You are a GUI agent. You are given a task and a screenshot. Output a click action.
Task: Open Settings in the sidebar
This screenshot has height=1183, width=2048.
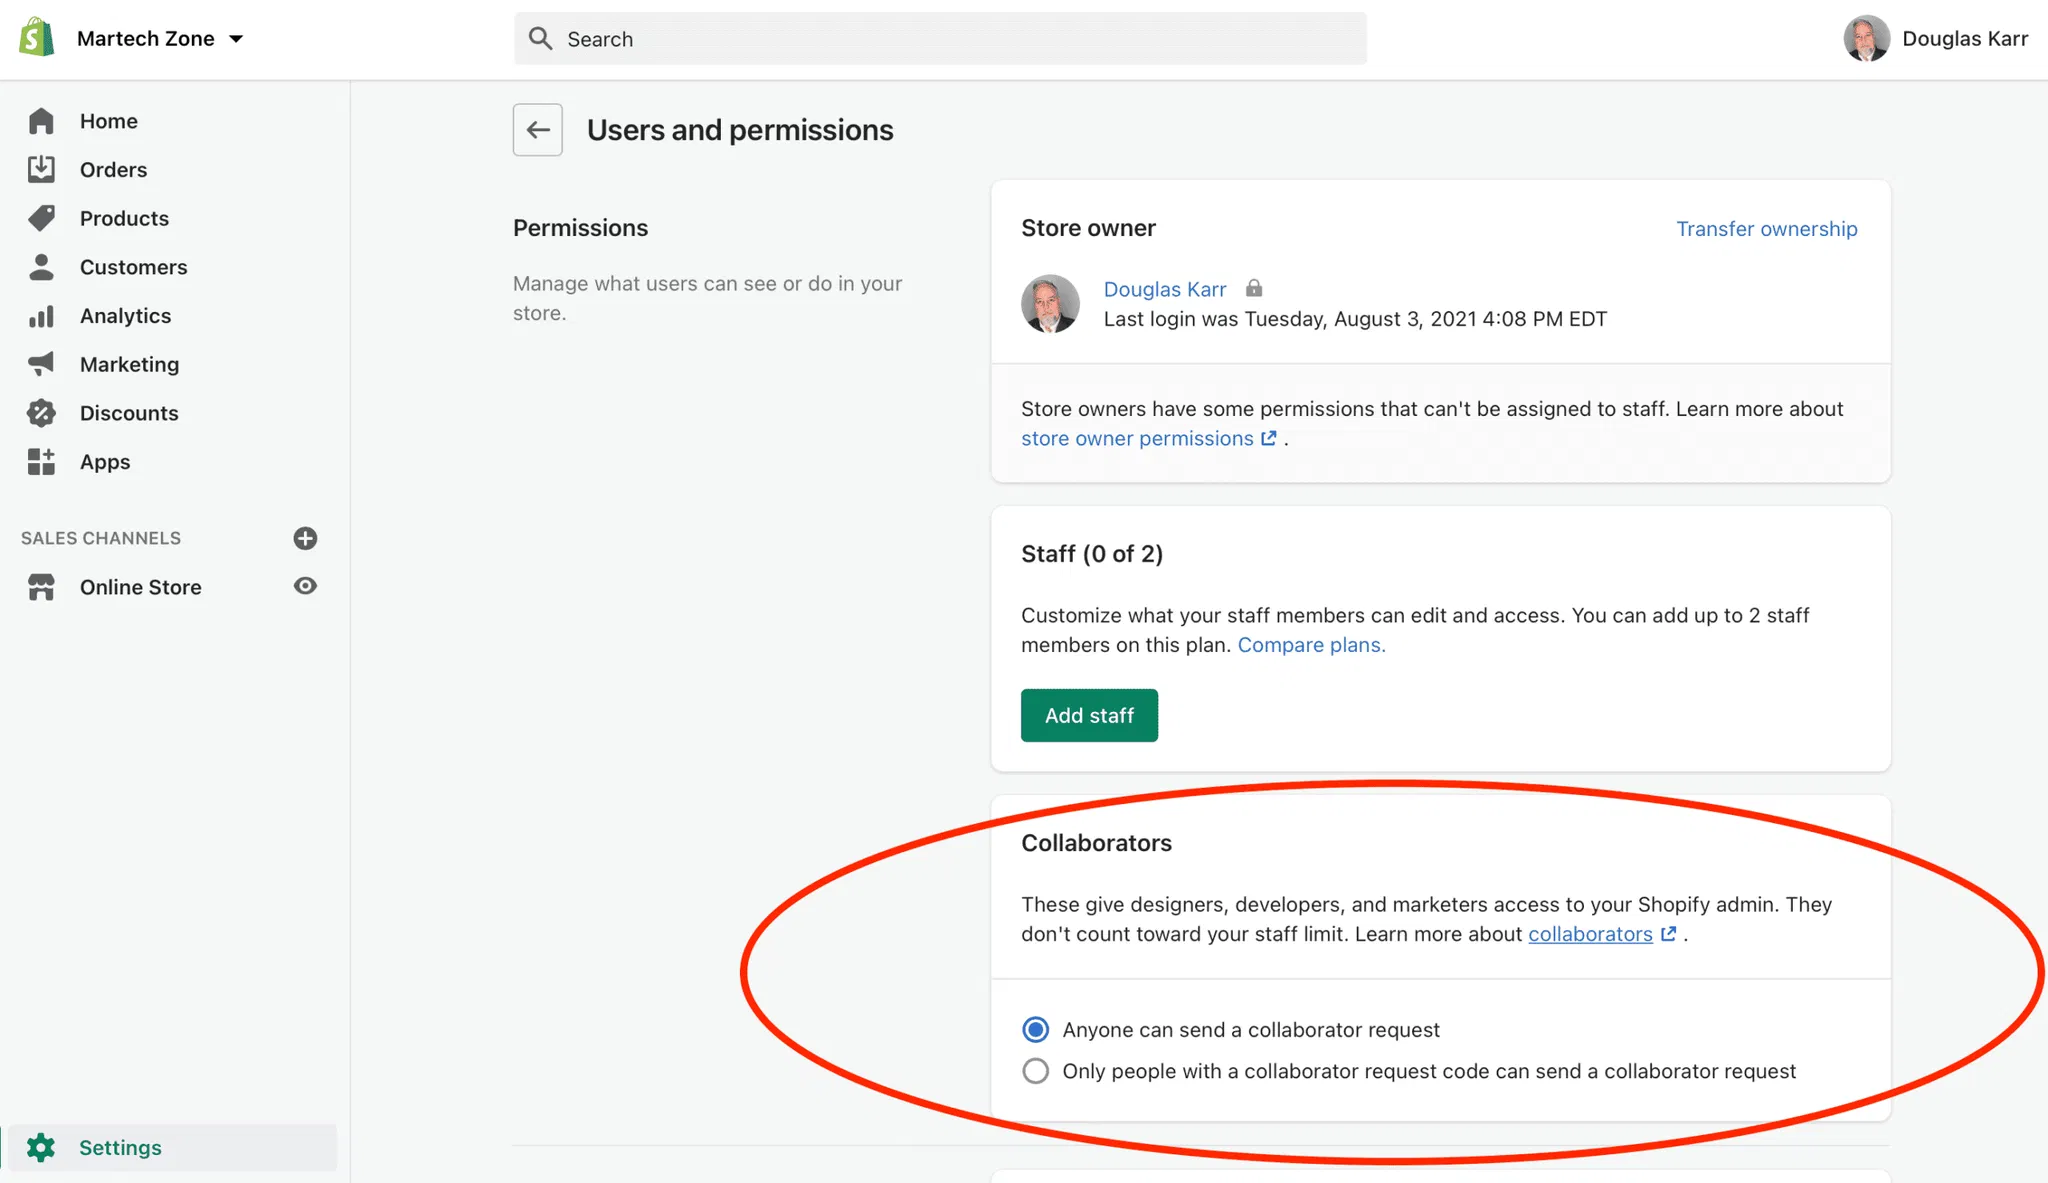click(x=120, y=1148)
